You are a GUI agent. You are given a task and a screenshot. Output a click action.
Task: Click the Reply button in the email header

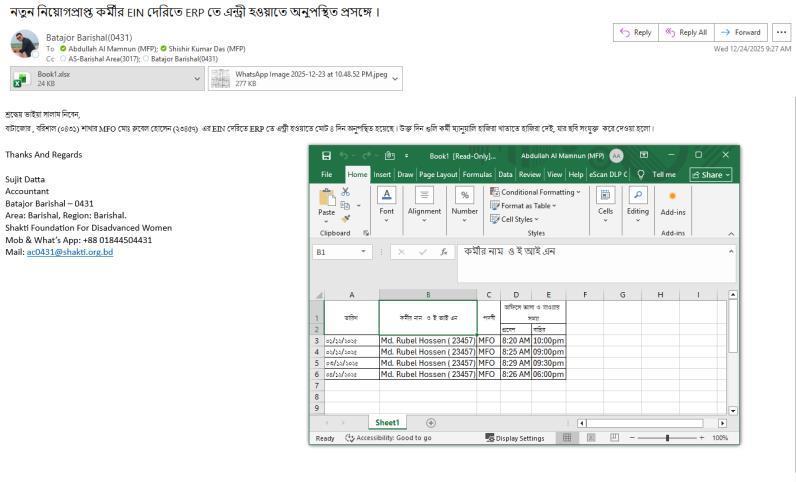[635, 32]
